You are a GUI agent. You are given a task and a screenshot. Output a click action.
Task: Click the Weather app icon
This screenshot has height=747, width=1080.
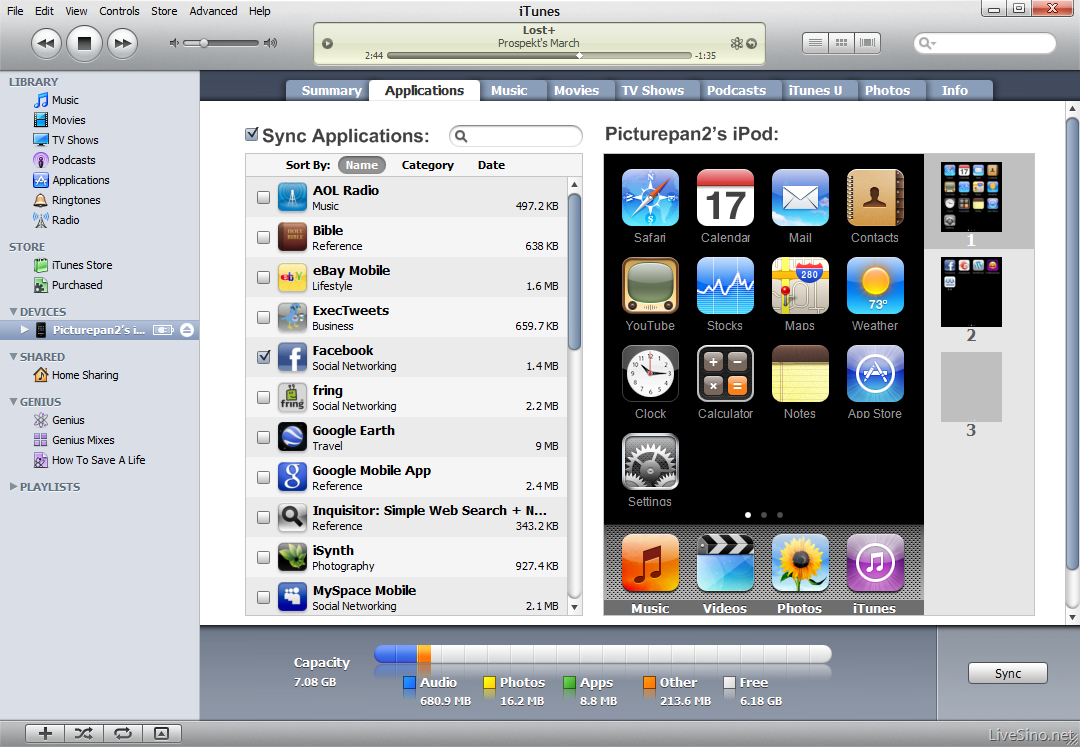pyautogui.click(x=875, y=286)
